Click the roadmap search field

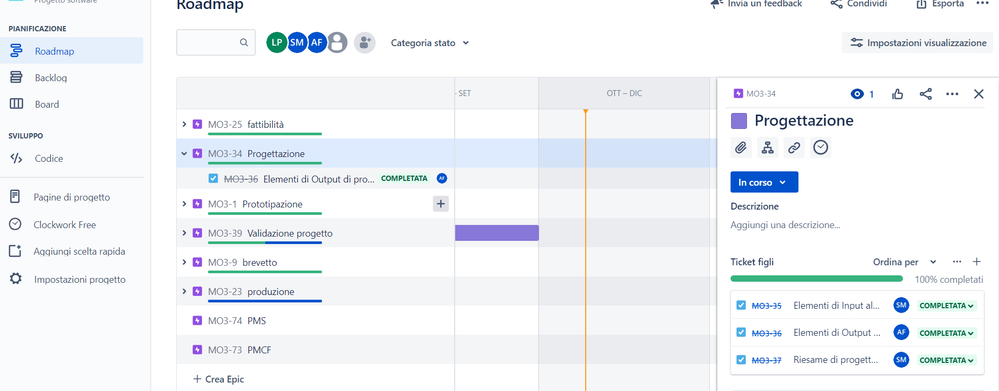pyautogui.click(x=215, y=43)
